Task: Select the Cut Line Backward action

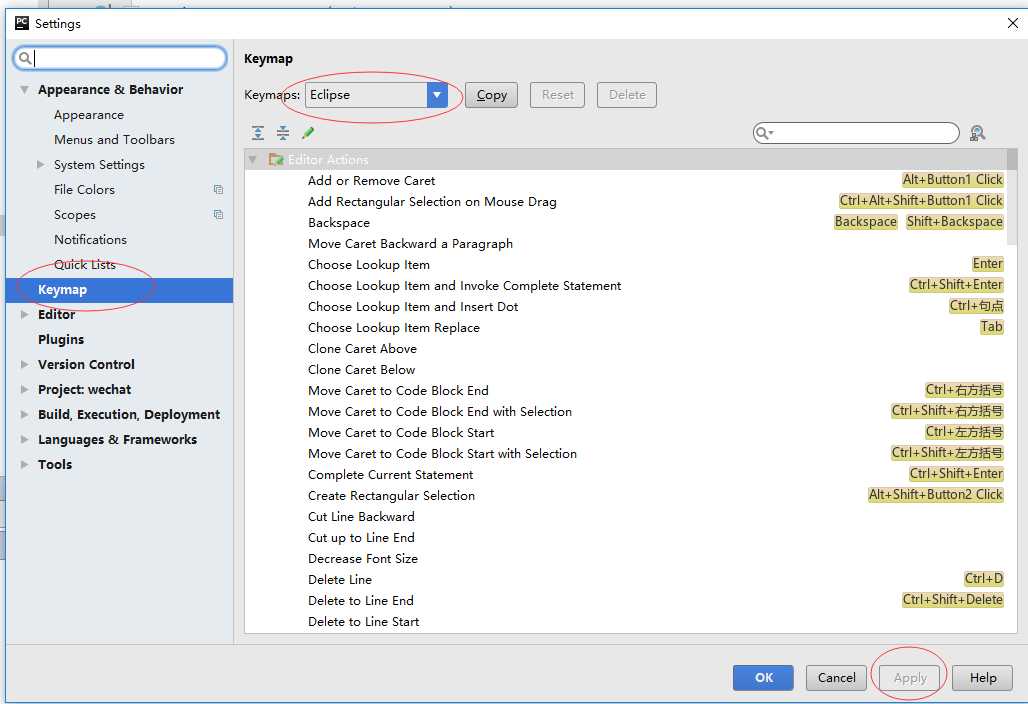Action: click(x=361, y=517)
